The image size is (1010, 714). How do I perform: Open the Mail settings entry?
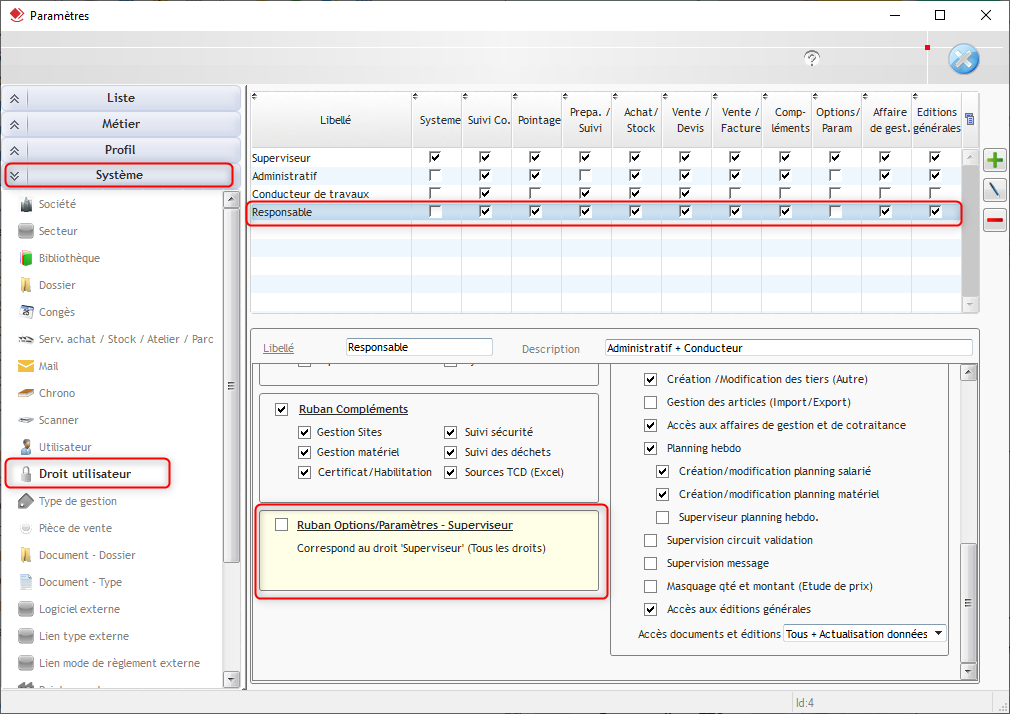click(48, 366)
